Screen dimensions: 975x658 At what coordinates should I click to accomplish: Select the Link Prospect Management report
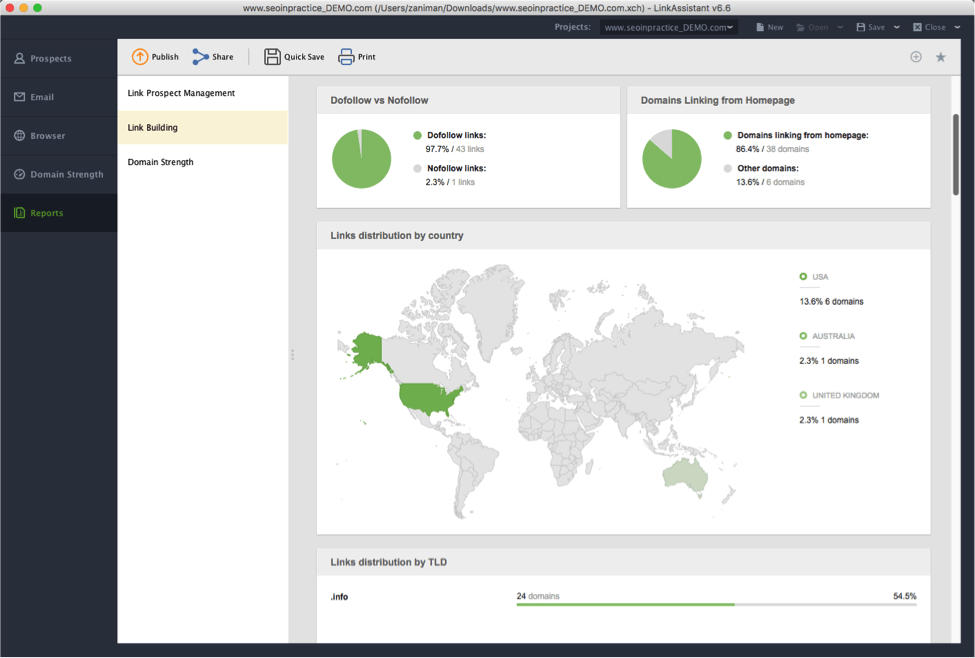pos(181,93)
